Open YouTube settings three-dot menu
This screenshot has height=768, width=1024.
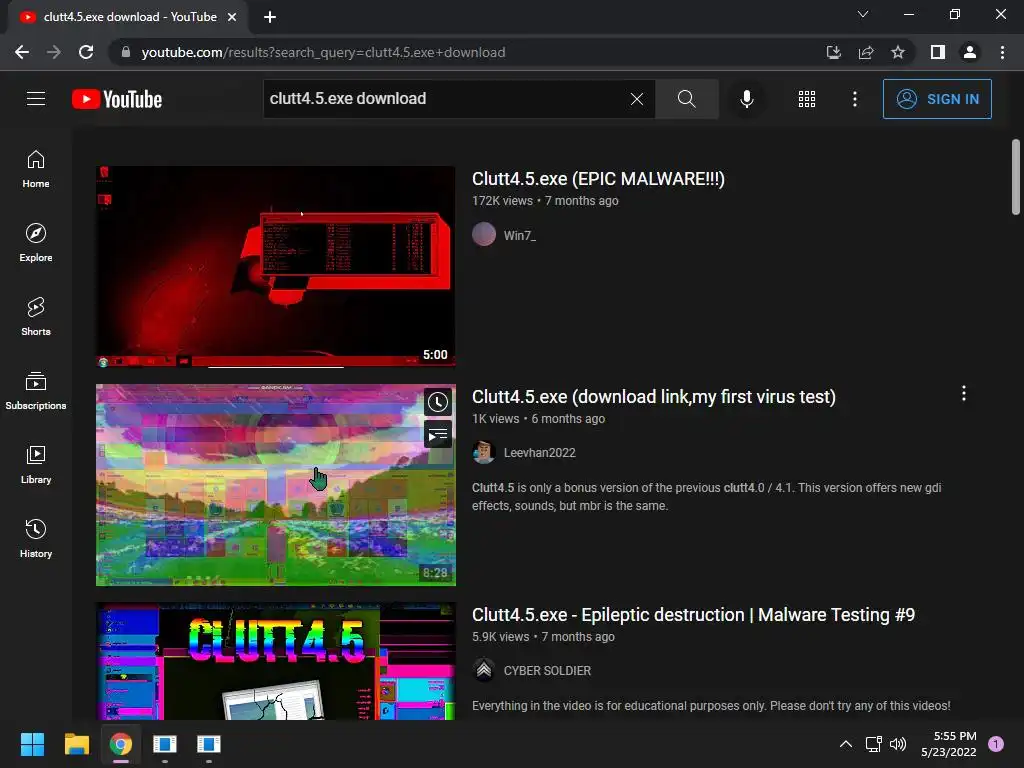click(x=855, y=99)
